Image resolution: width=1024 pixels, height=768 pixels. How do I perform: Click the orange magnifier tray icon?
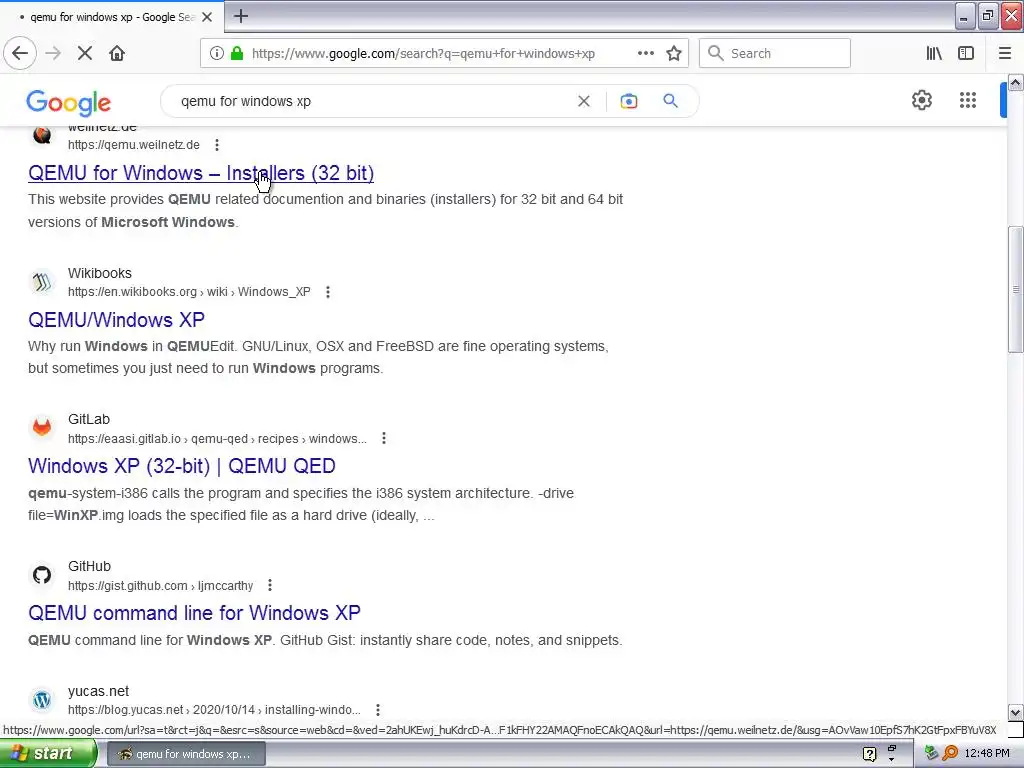click(950, 754)
